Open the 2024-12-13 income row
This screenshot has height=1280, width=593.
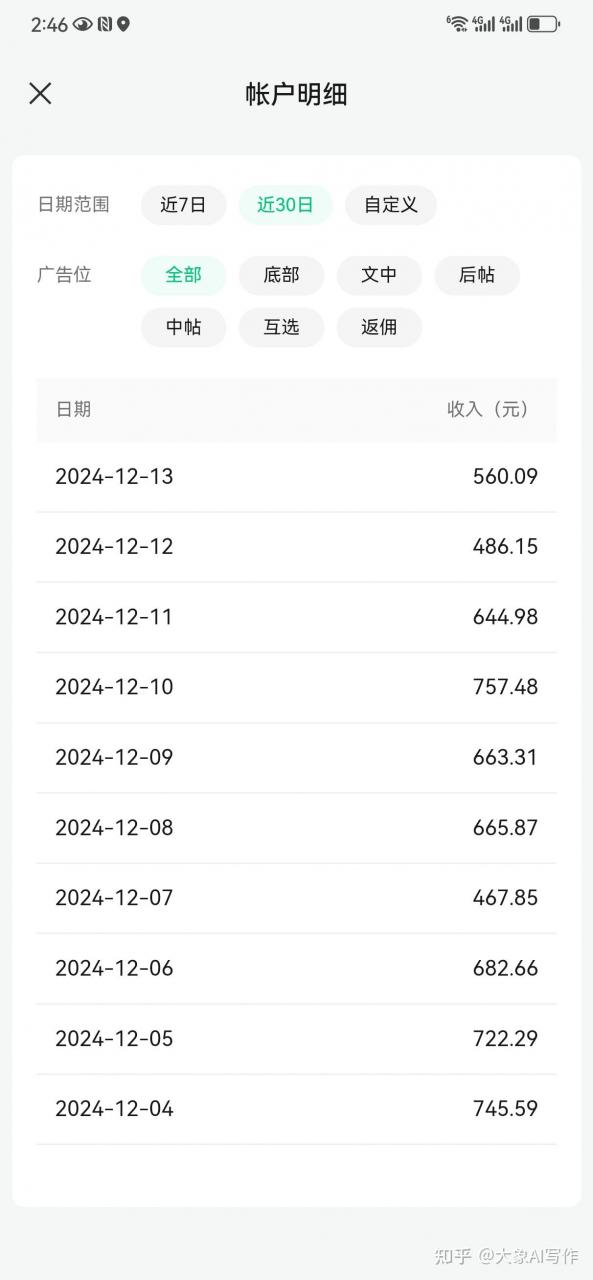pyautogui.click(x=296, y=477)
